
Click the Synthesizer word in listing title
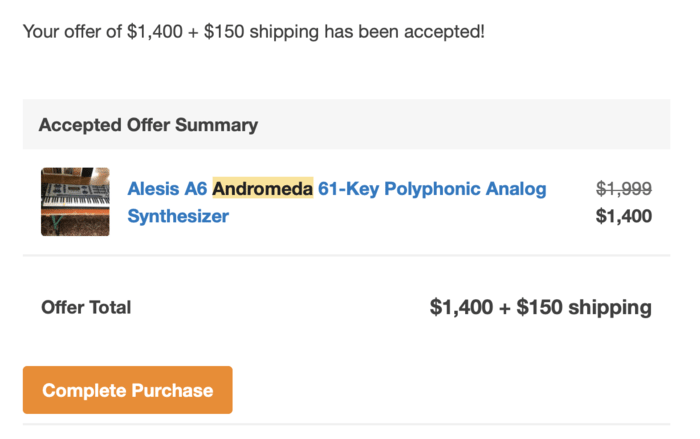tap(177, 216)
